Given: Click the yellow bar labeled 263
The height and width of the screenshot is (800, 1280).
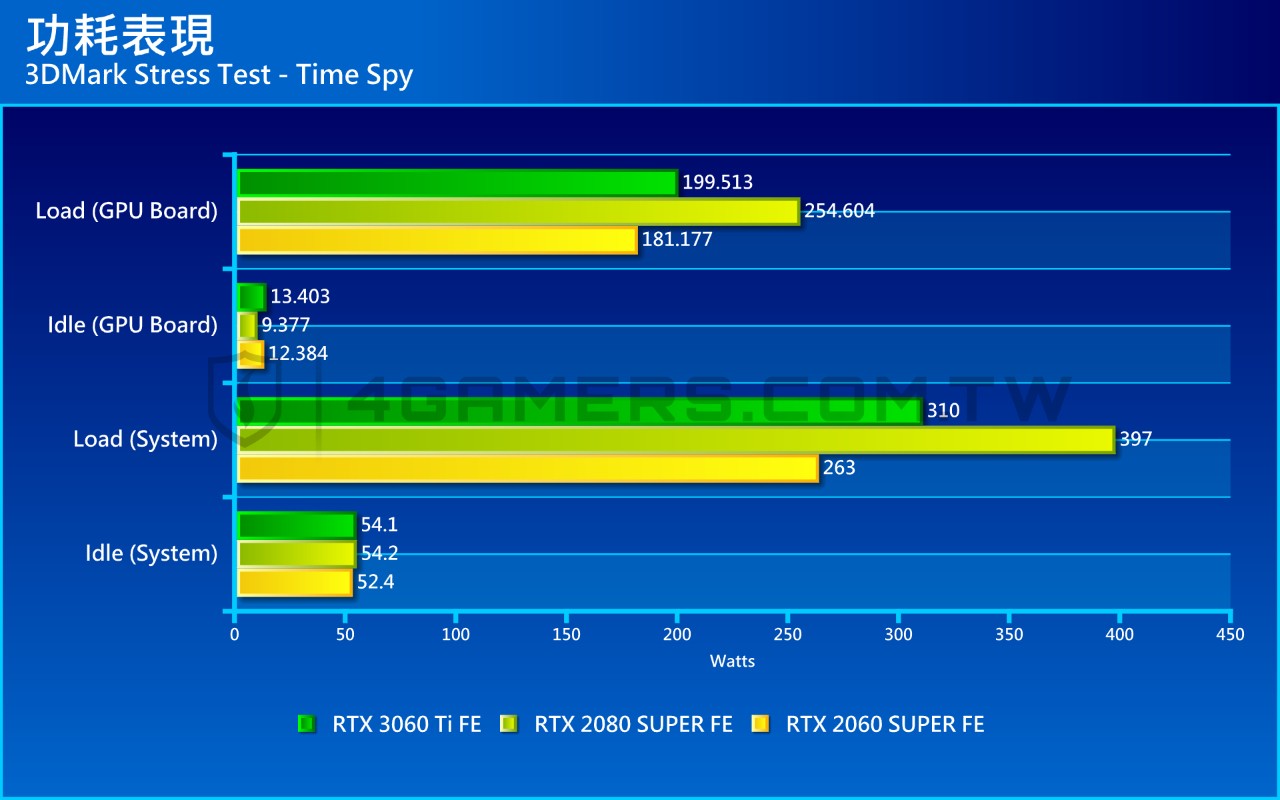Looking at the screenshot, I should click(x=528, y=468).
